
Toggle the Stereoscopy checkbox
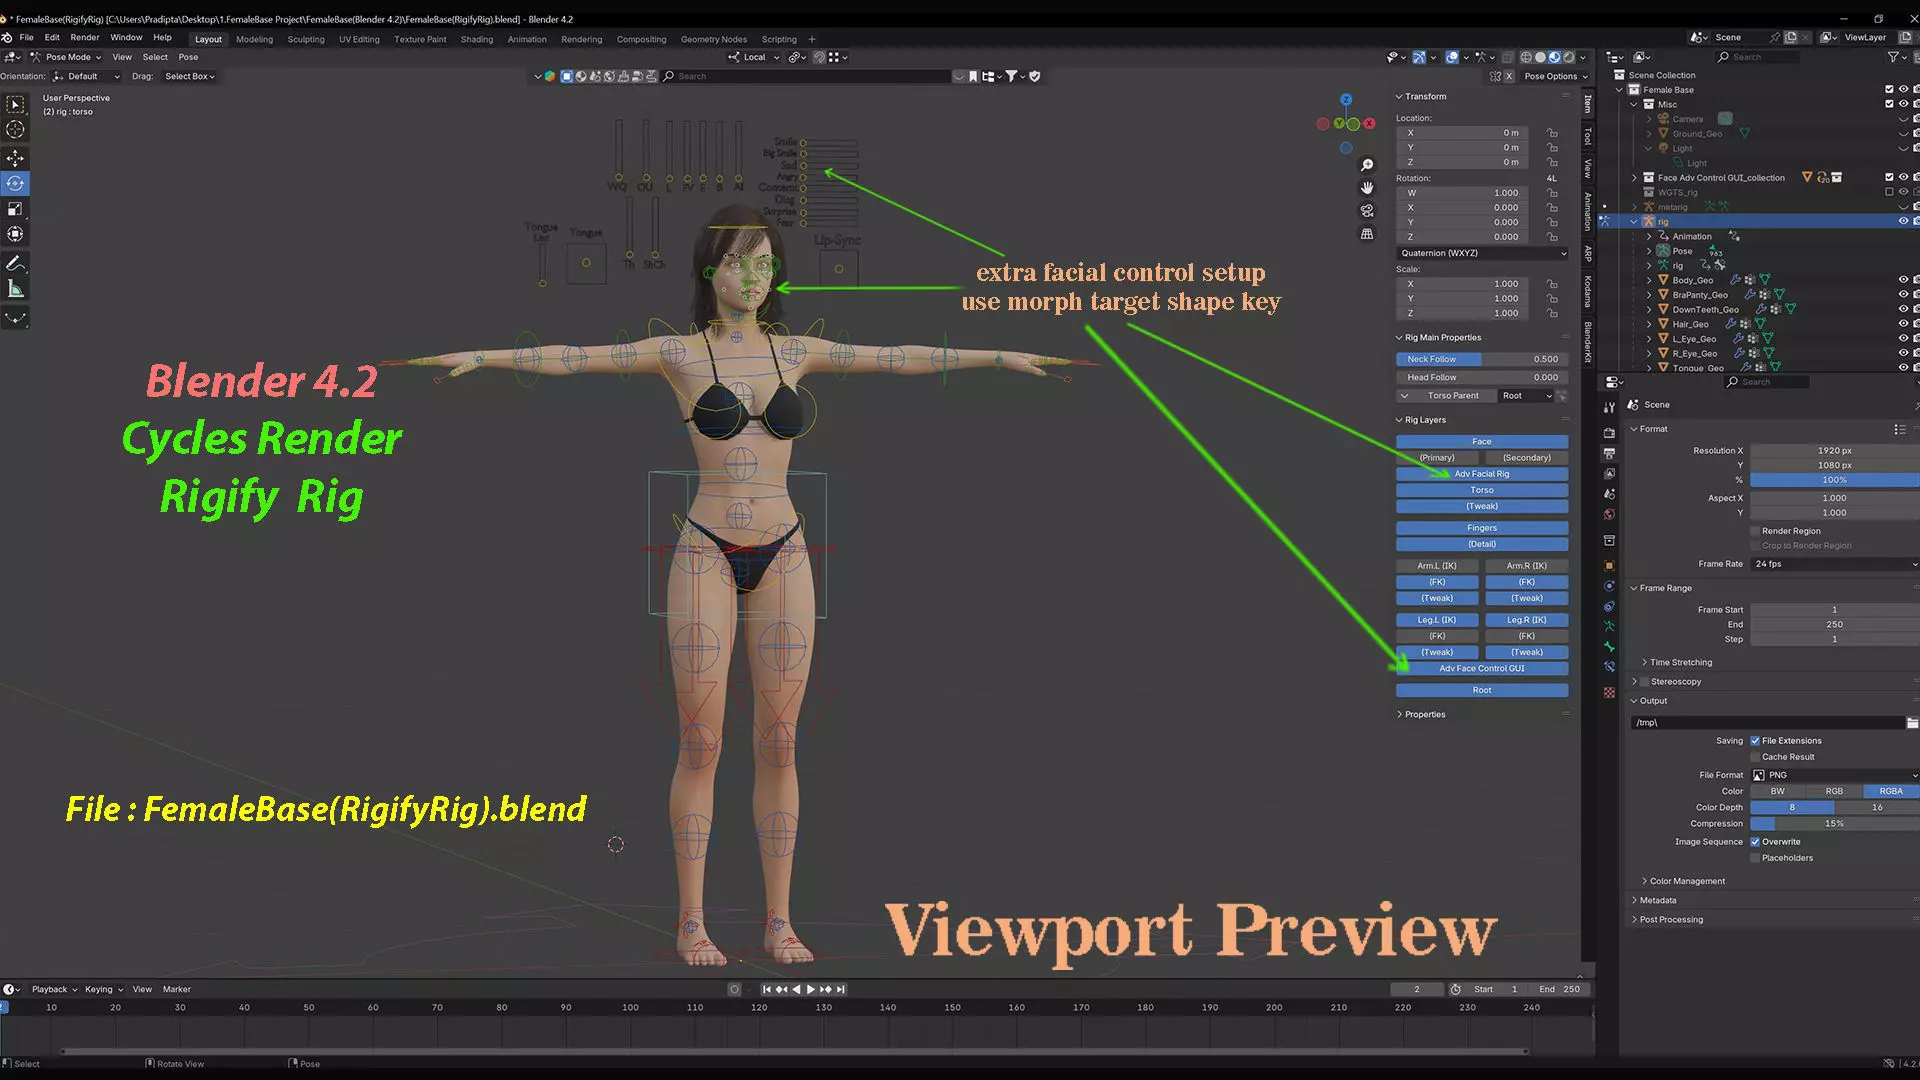coord(1644,682)
